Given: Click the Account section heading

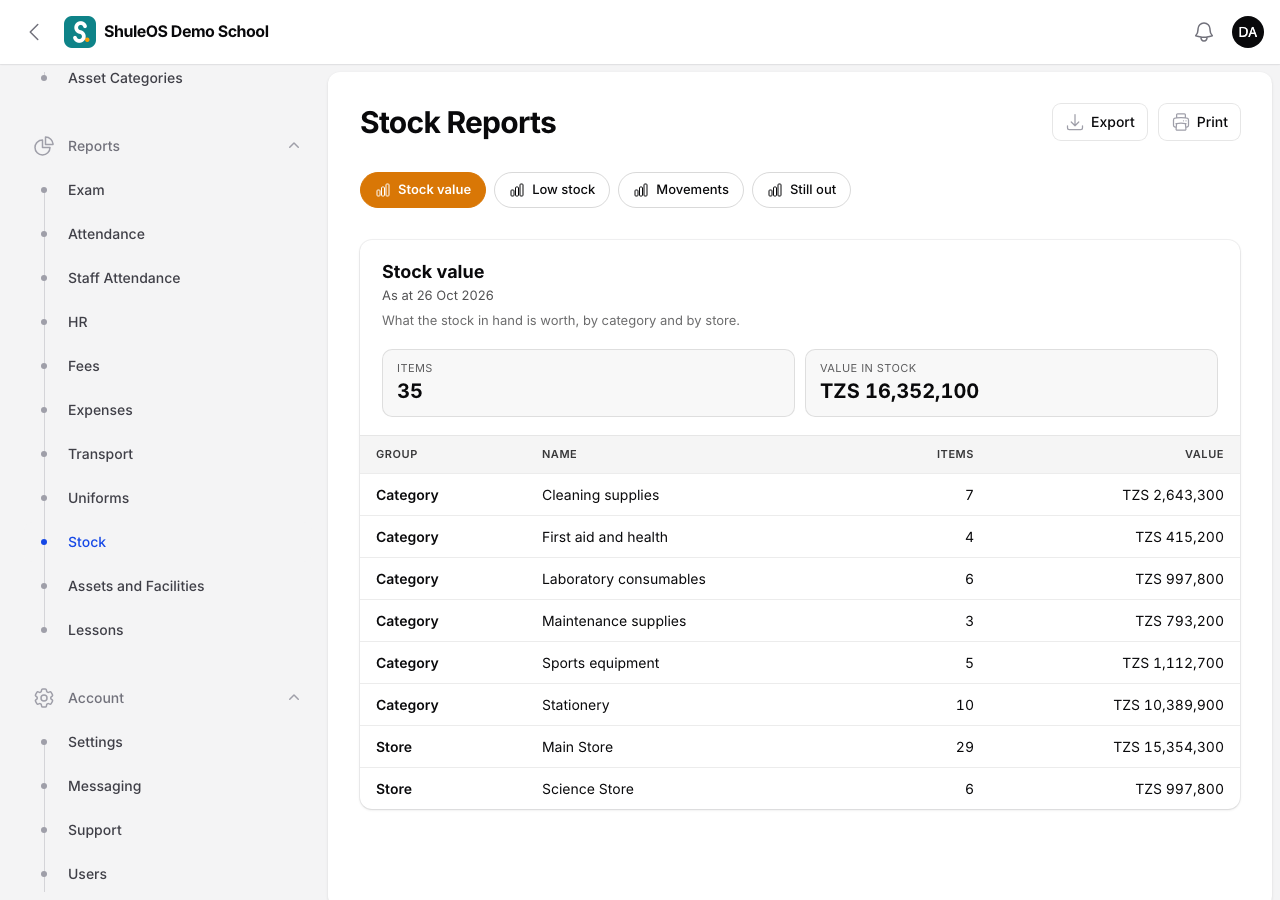Looking at the screenshot, I should tap(96, 698).
